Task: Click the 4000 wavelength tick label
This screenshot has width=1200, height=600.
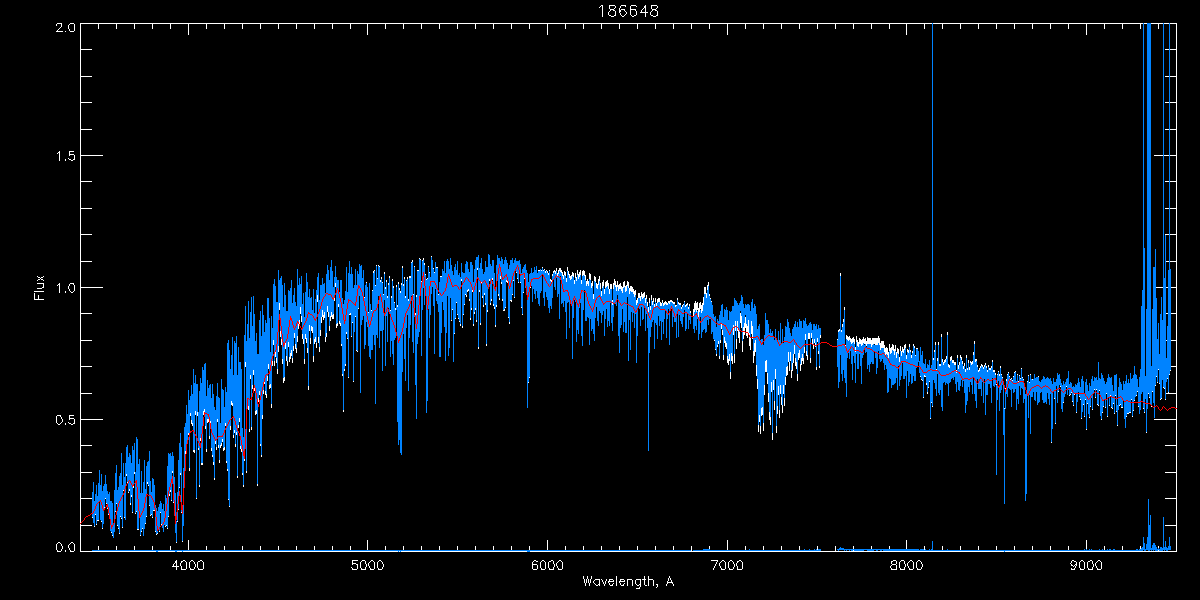Action: point(188,565)
